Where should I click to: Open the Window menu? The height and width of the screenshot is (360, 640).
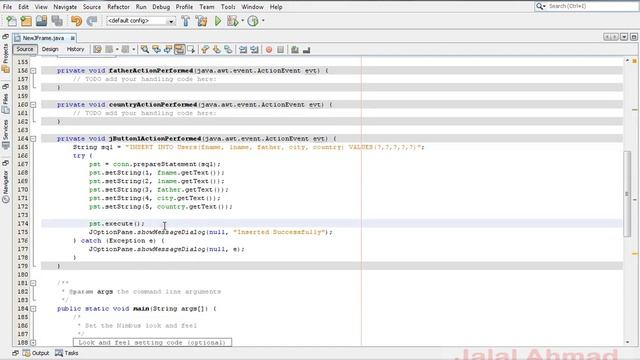252,7
